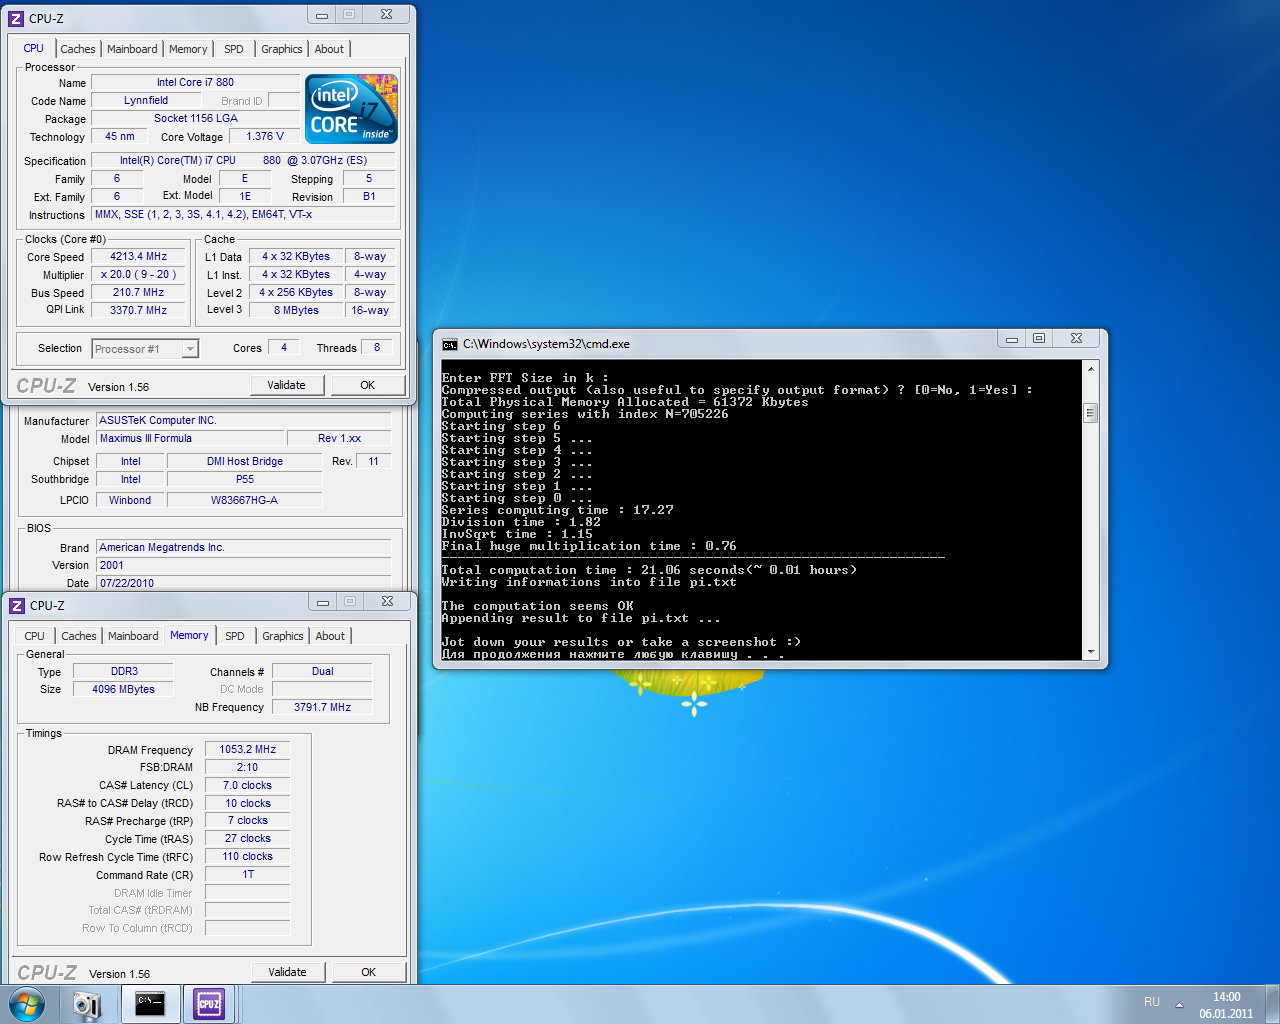
Task: Click the NB Frequency value 3791.7 MHz
Action: coord(322,707)
